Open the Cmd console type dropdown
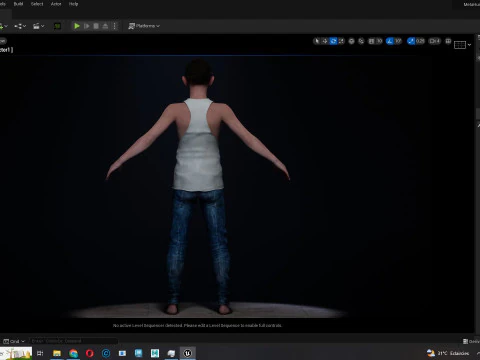 [x=14, y=341]
